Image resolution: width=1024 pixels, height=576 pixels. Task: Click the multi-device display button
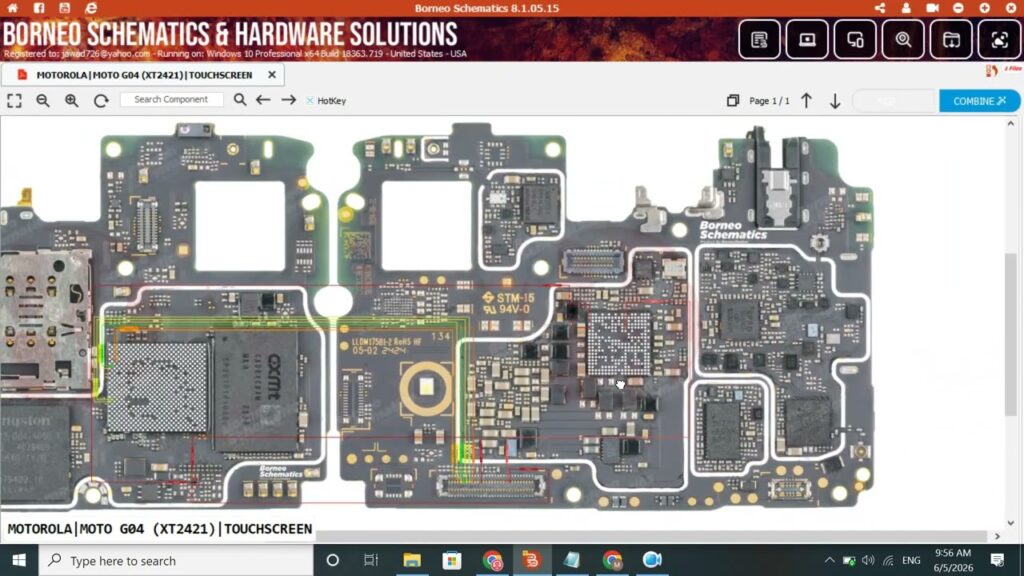pyautogui.click(x=855, y=40)
